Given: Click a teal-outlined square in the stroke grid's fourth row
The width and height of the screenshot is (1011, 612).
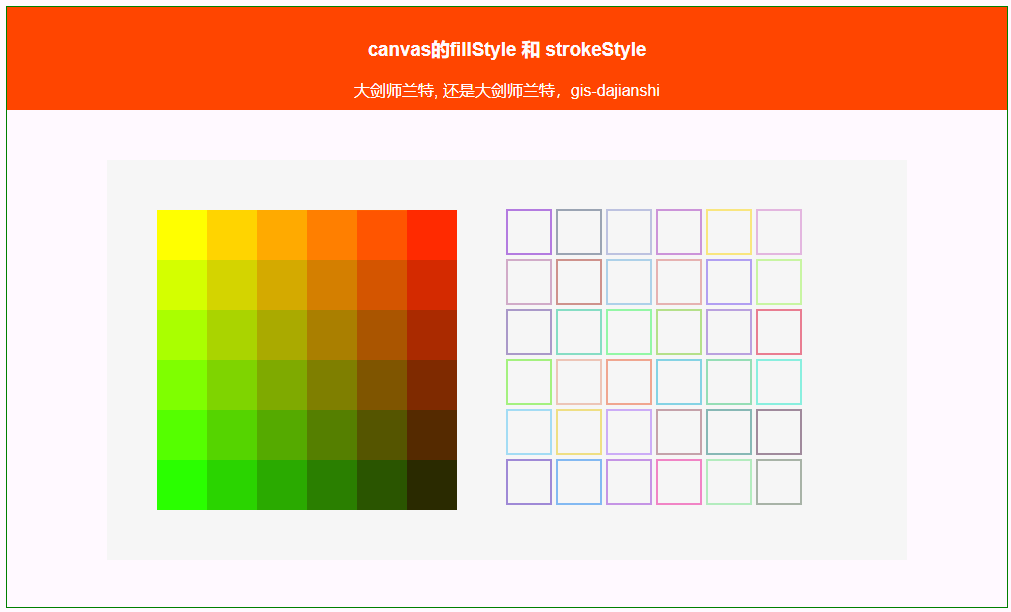Looking at the screenshot, I should [x=778, y=382].
